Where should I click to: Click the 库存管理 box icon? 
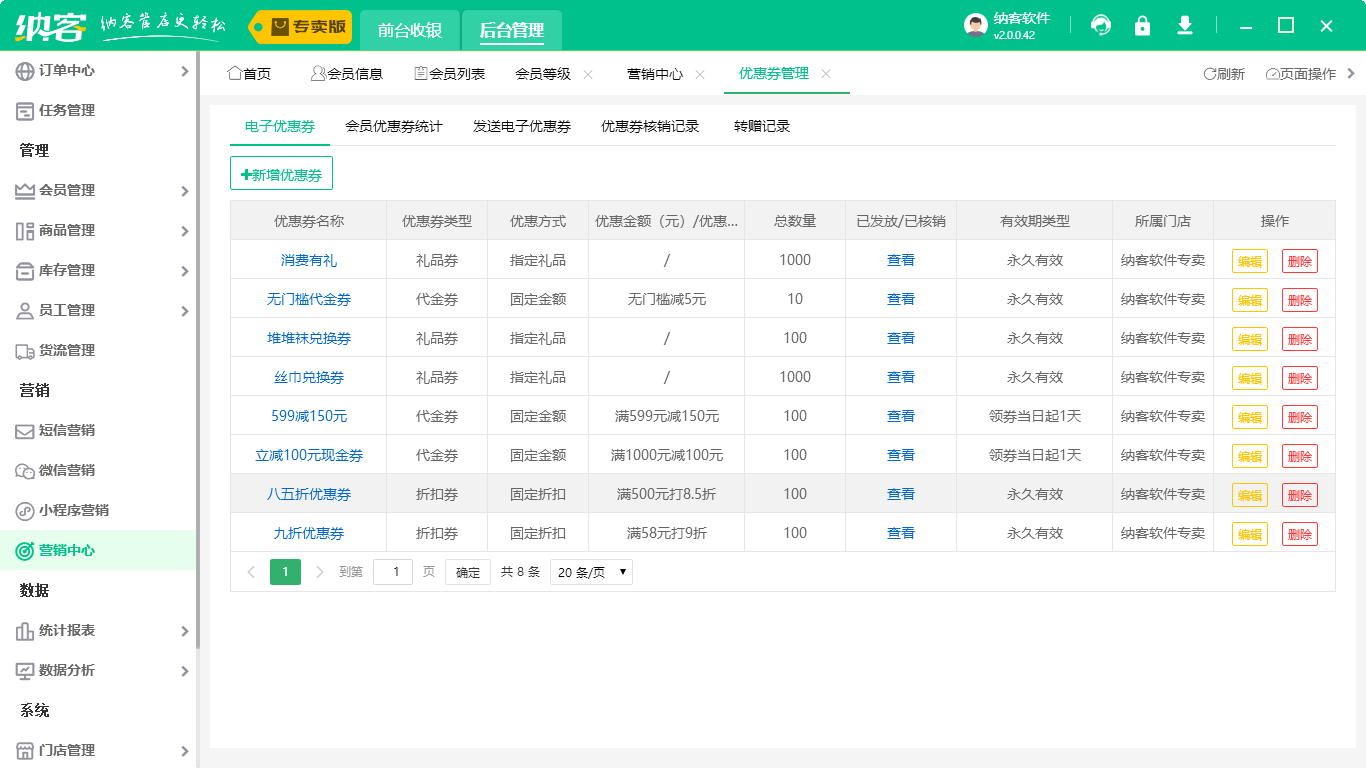pos(25,270)
